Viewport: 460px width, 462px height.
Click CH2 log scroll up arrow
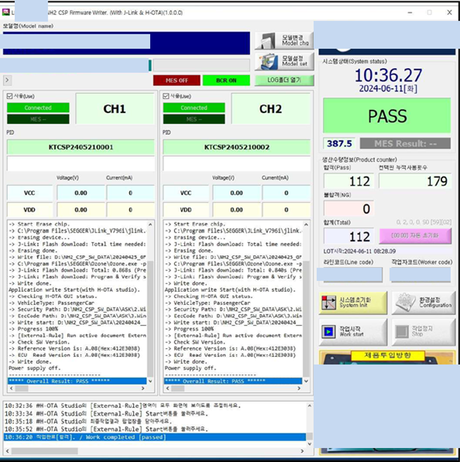pos(306,225)
